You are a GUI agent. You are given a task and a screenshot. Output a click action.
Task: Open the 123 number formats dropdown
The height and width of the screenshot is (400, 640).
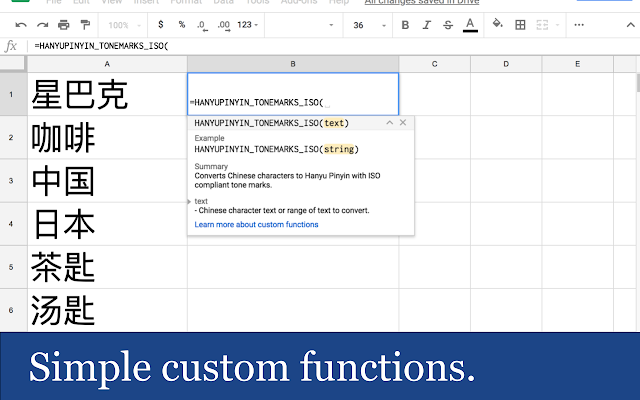[247, 25]
